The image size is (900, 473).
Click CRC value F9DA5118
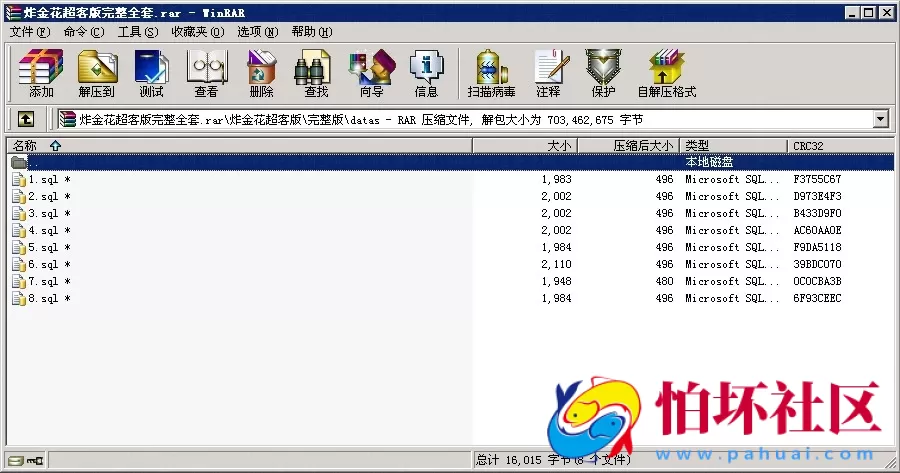click(x=817, y=247)
